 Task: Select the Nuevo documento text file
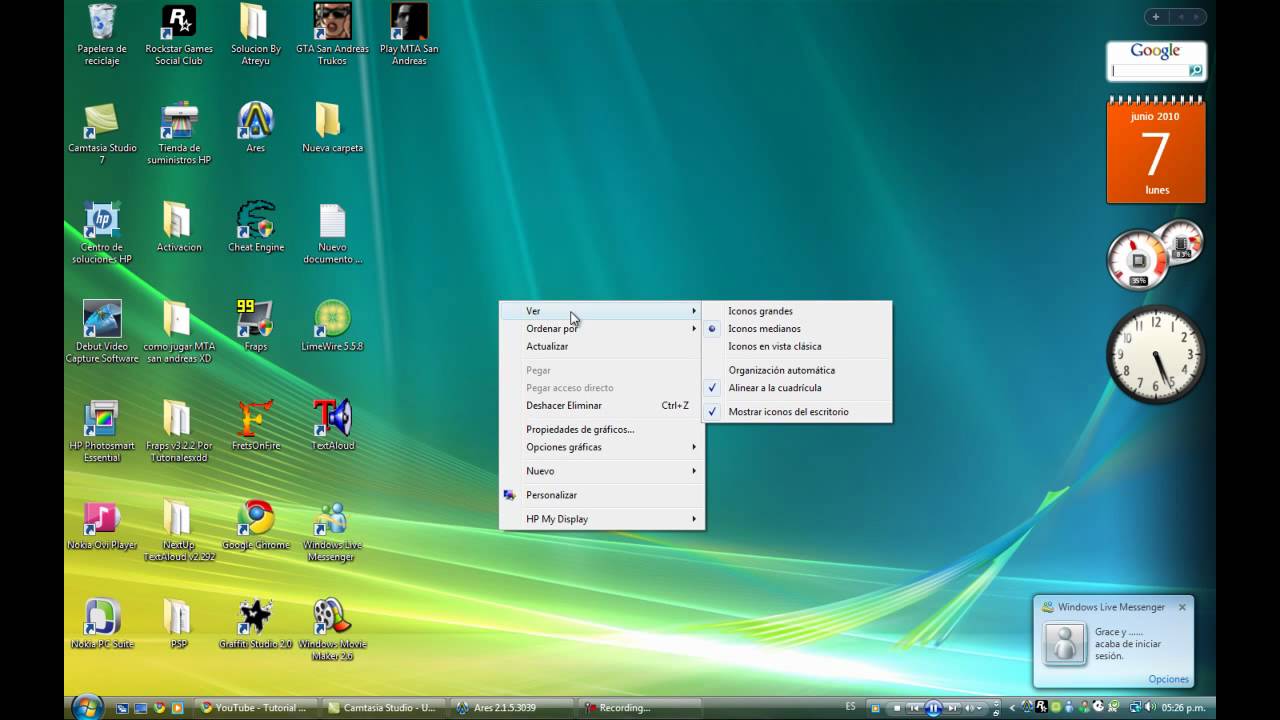(332, 232)
